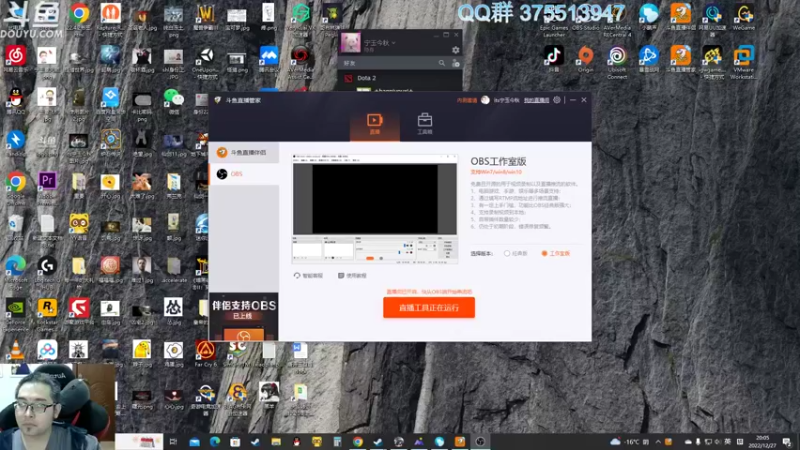Open the 智能教程 tutorial link
Image resolution: width=800 pixels, height=450 pixels.
(309, 276)
